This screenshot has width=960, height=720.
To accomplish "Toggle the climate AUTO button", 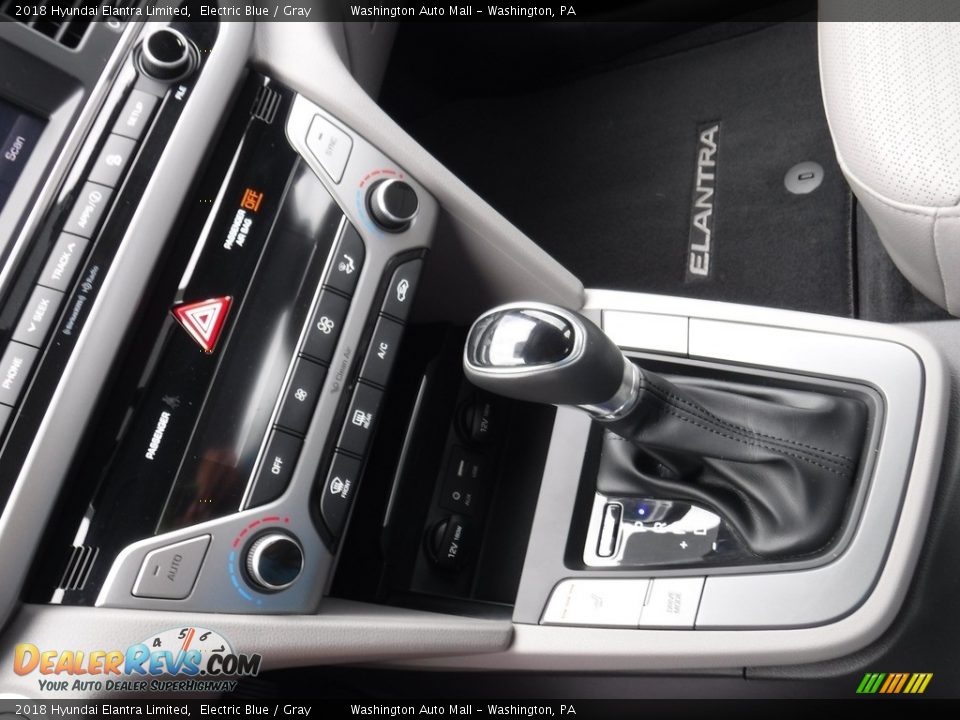I will point(171,568).
